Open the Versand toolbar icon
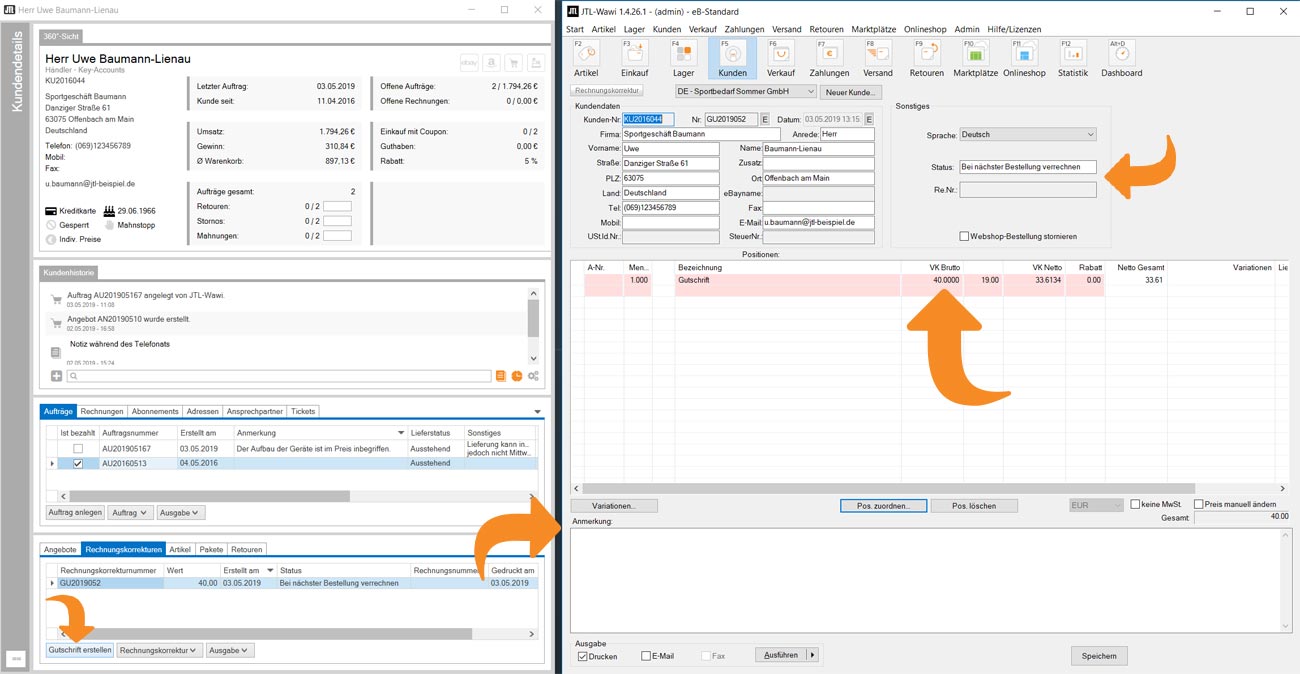The image size is (1300, 674). point(878,58)
